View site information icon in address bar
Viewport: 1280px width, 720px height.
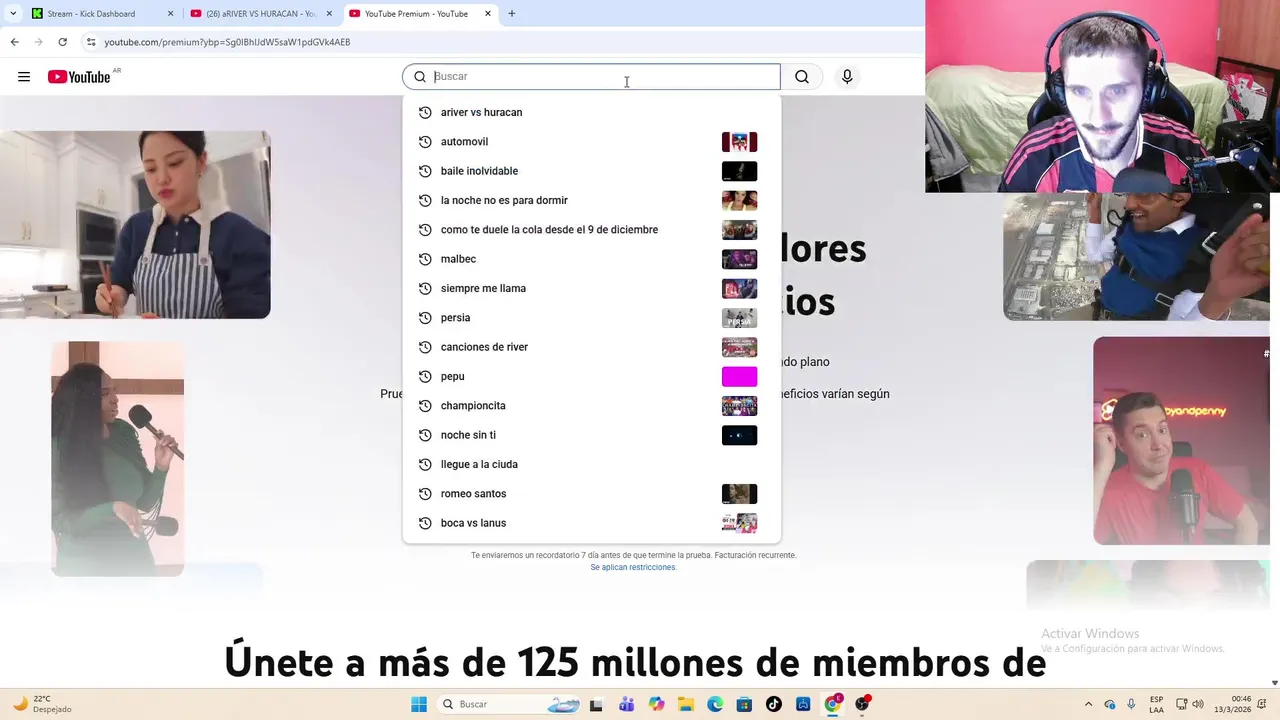pos(91,42)
